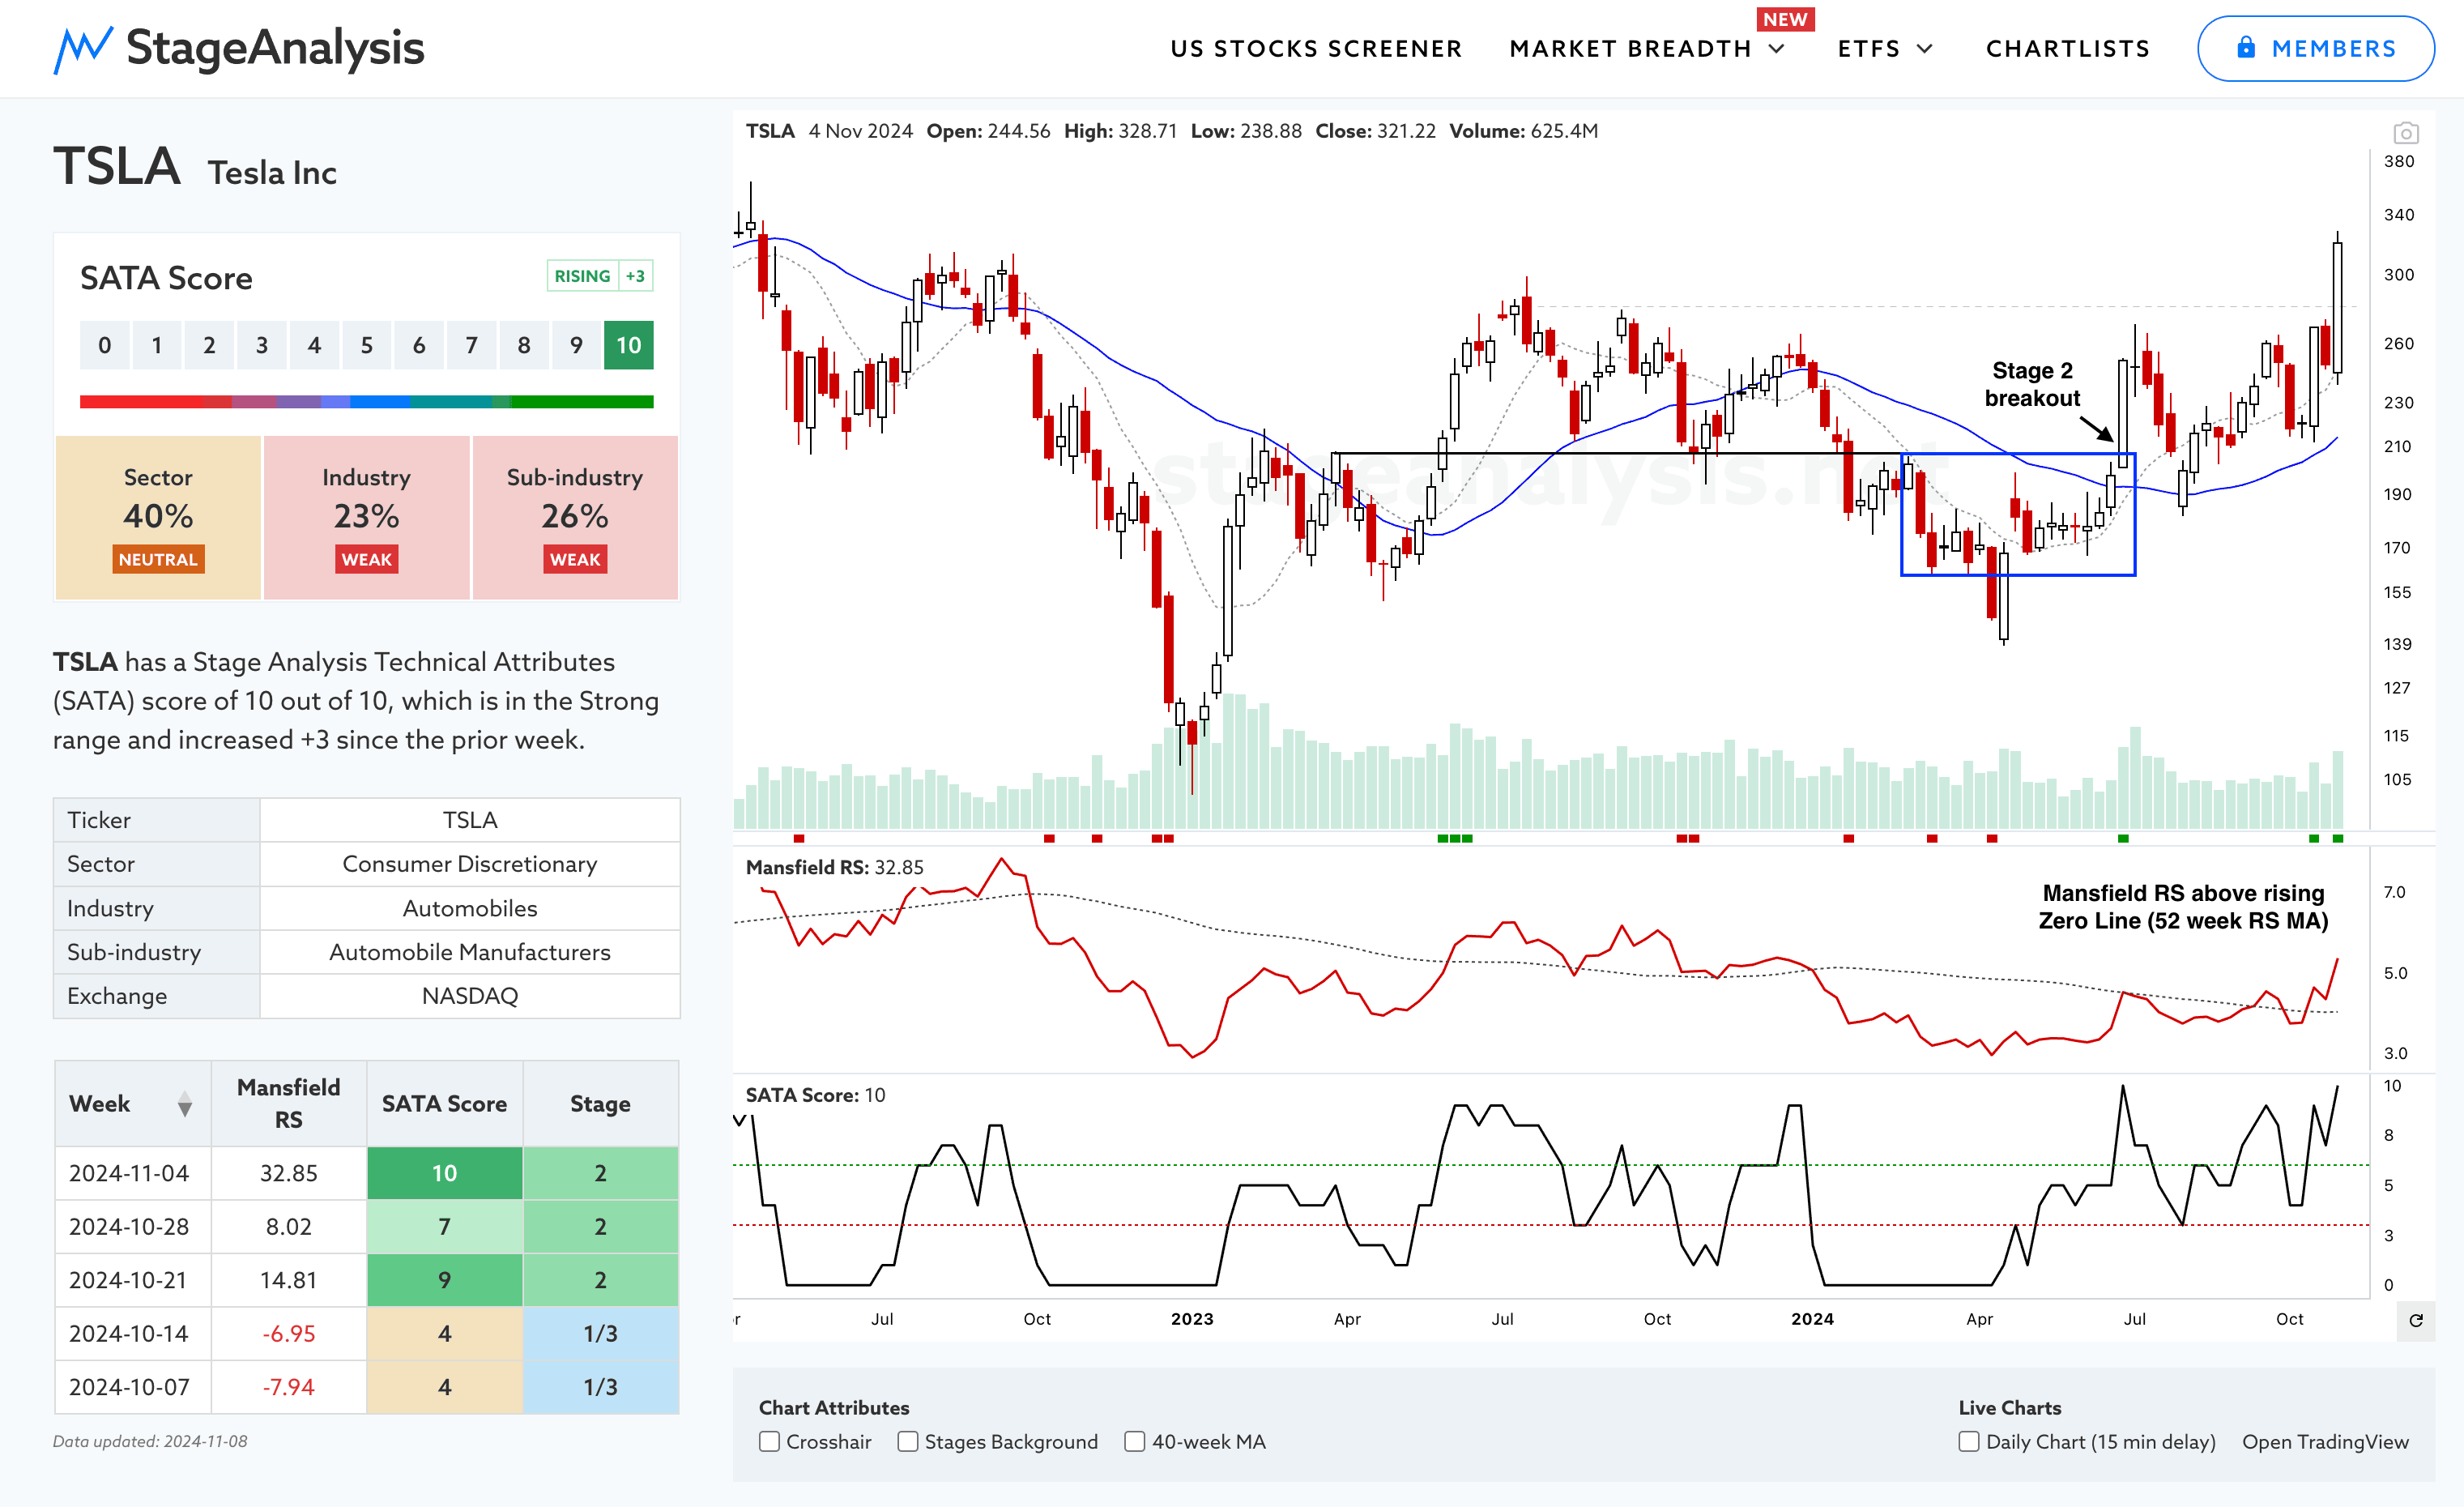Click the SATA Score 9 cell

(444, 1280)
